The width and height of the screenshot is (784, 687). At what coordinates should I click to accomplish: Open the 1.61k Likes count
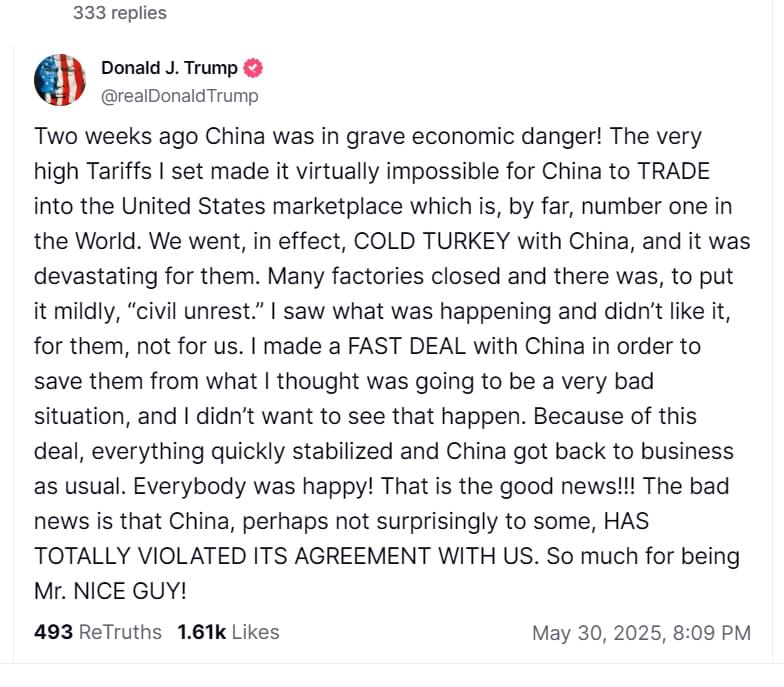pyautogui.click(x=228, y=632)
